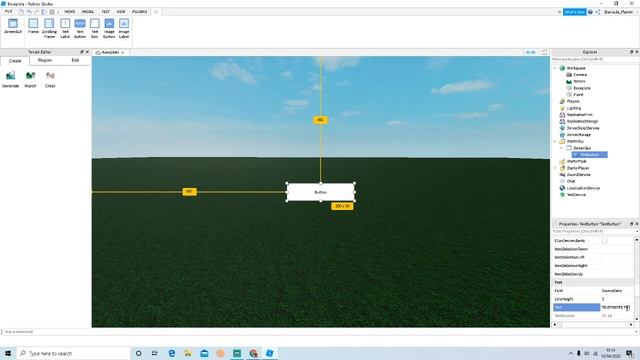640x360 pixels.
Task: Select LocalizationService in Explorer
Action: 583,188
